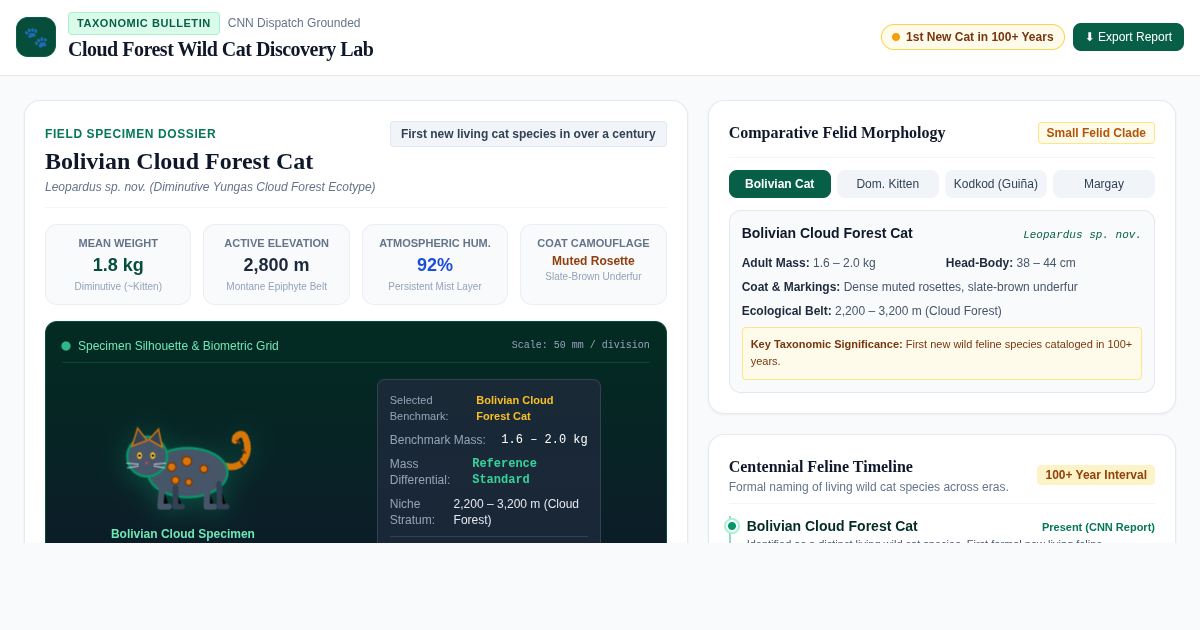
Task: Click the 1st New Cat in 100+ Years badge
Action: pyautogui.click(x=973, y=37)
